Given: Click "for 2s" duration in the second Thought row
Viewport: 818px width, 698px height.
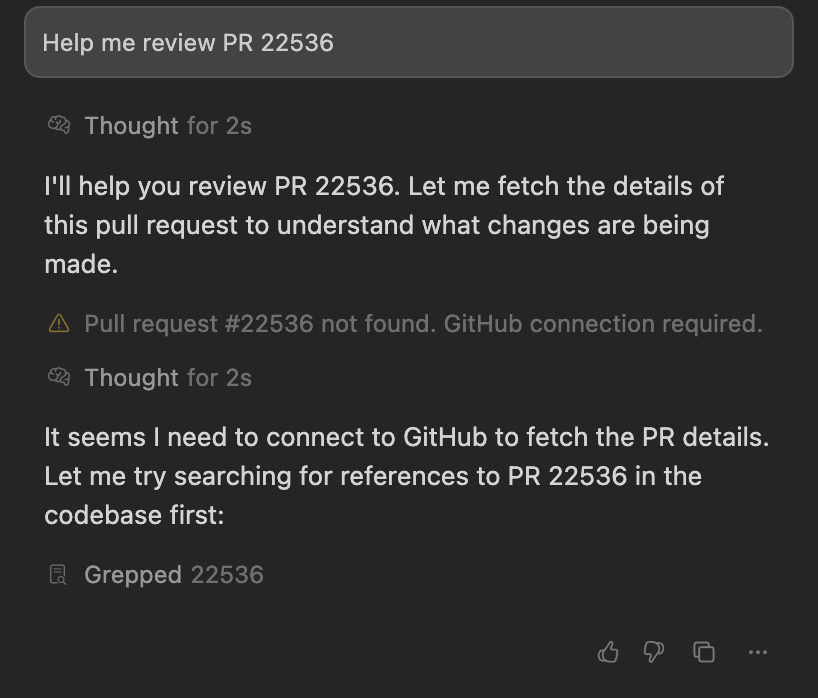Looking at the screenshot, I should click(219, 378).
